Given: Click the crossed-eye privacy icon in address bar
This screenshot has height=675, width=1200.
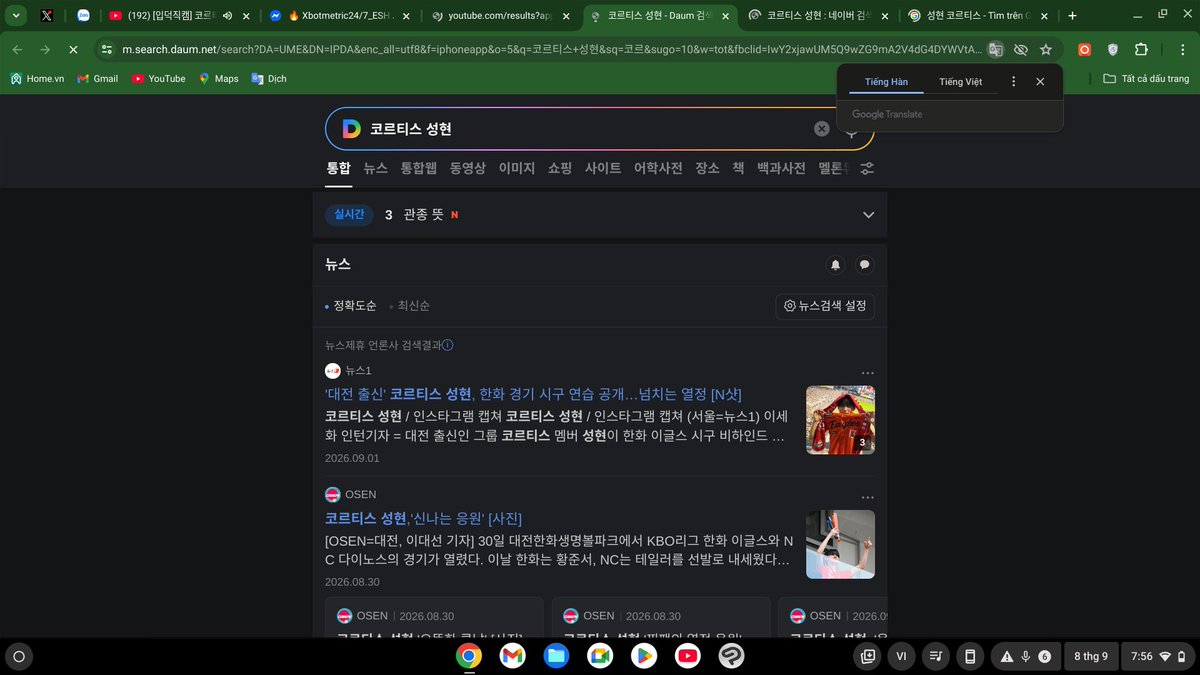Looking at the screenshot, I should click(x=1021, y=49).
